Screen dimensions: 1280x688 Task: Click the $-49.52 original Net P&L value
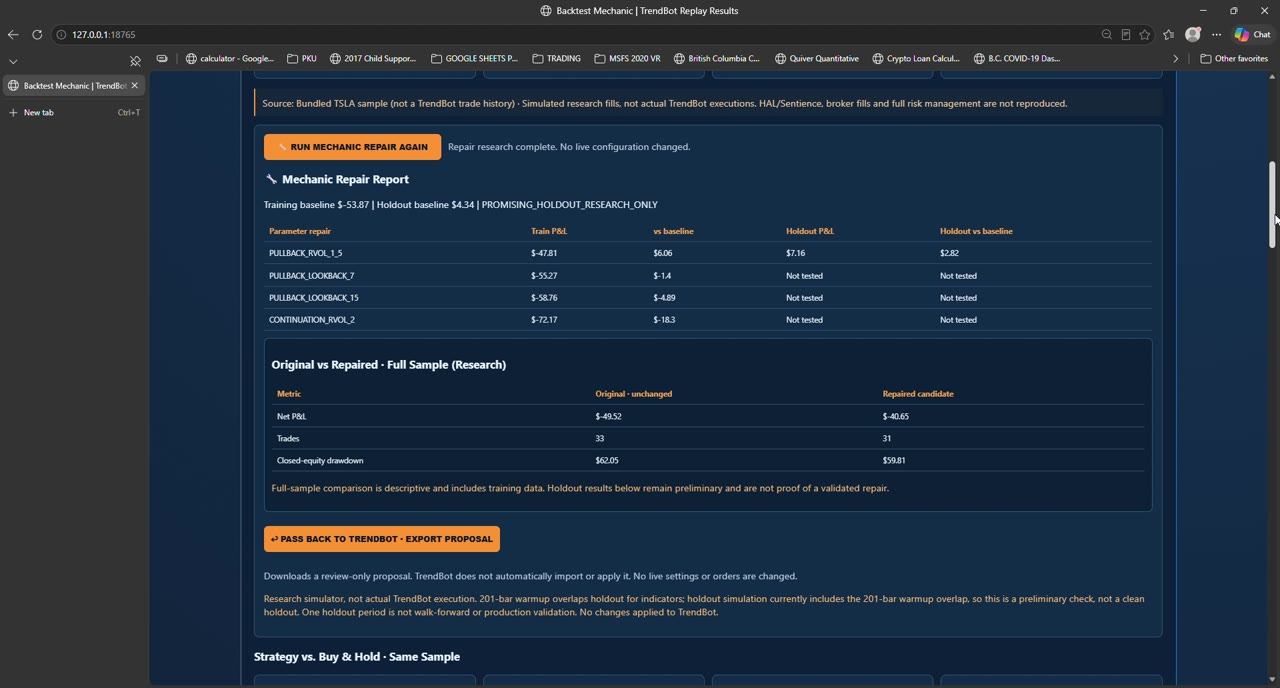point(609,416)
